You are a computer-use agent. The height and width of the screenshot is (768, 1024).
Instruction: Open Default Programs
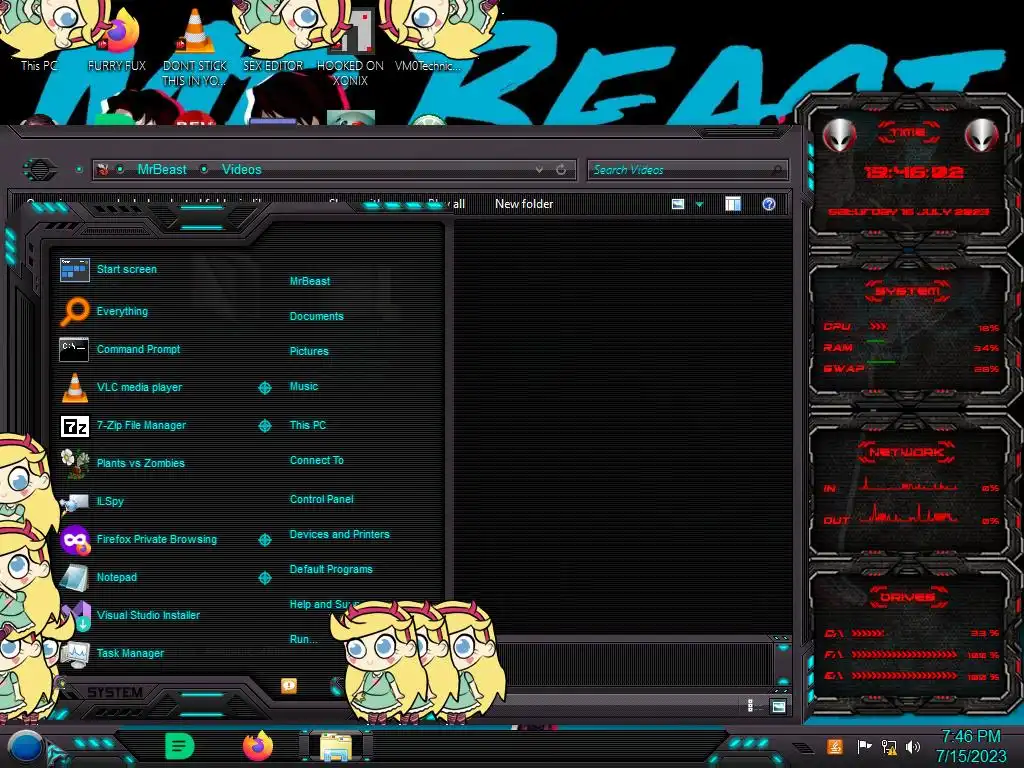click(x=331, y=569)
